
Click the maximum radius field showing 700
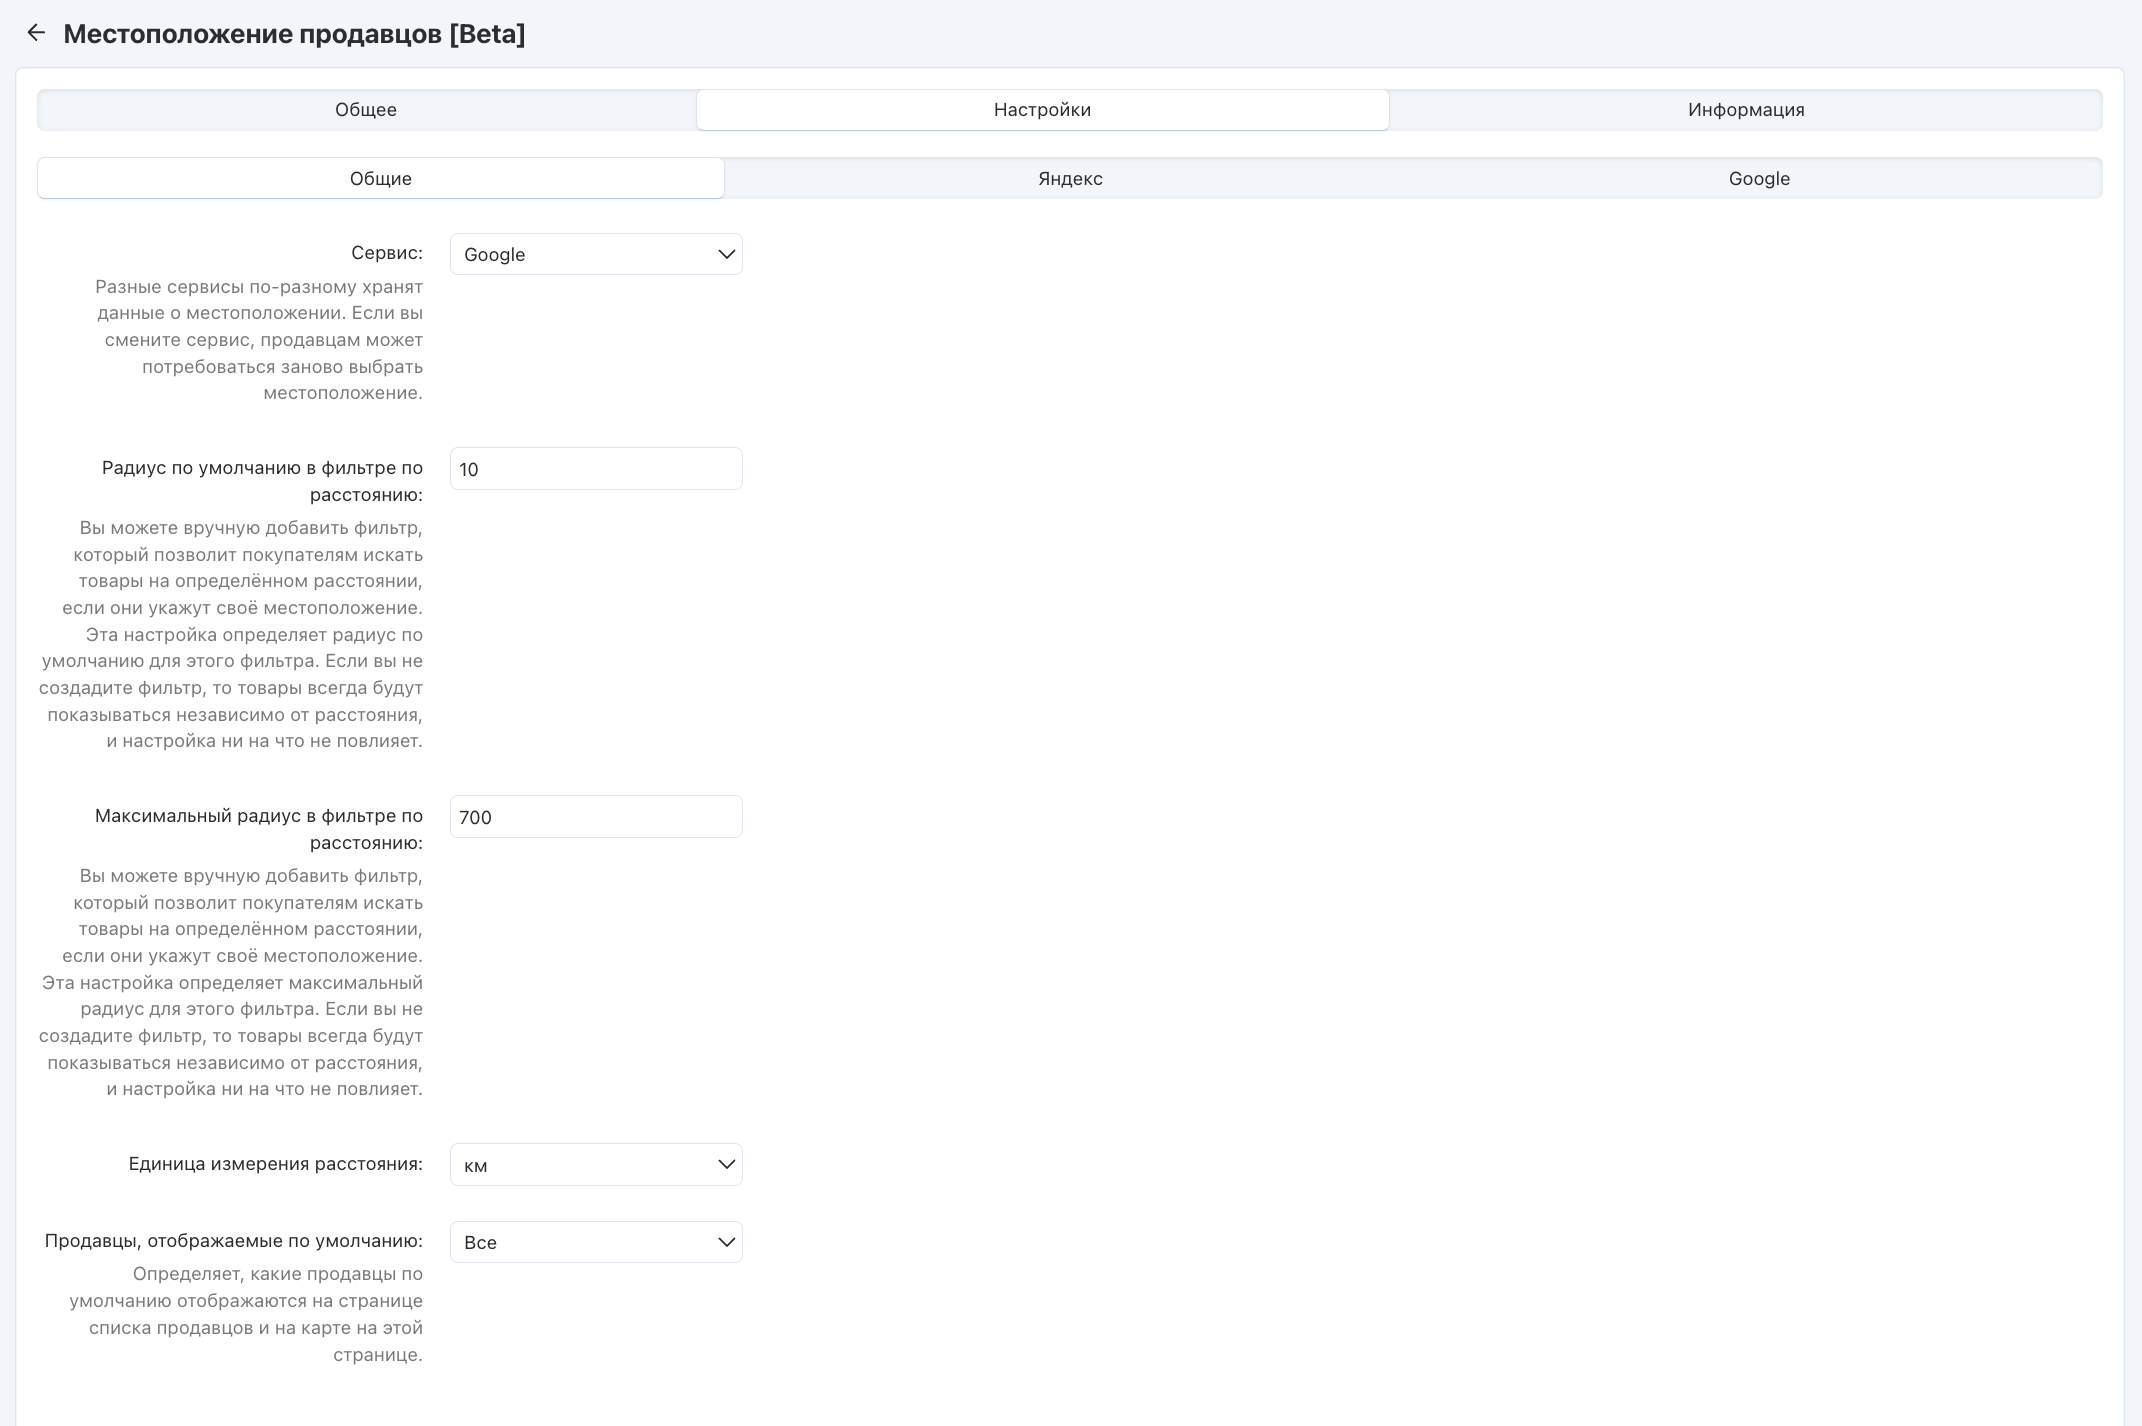[x=595, y=817]
